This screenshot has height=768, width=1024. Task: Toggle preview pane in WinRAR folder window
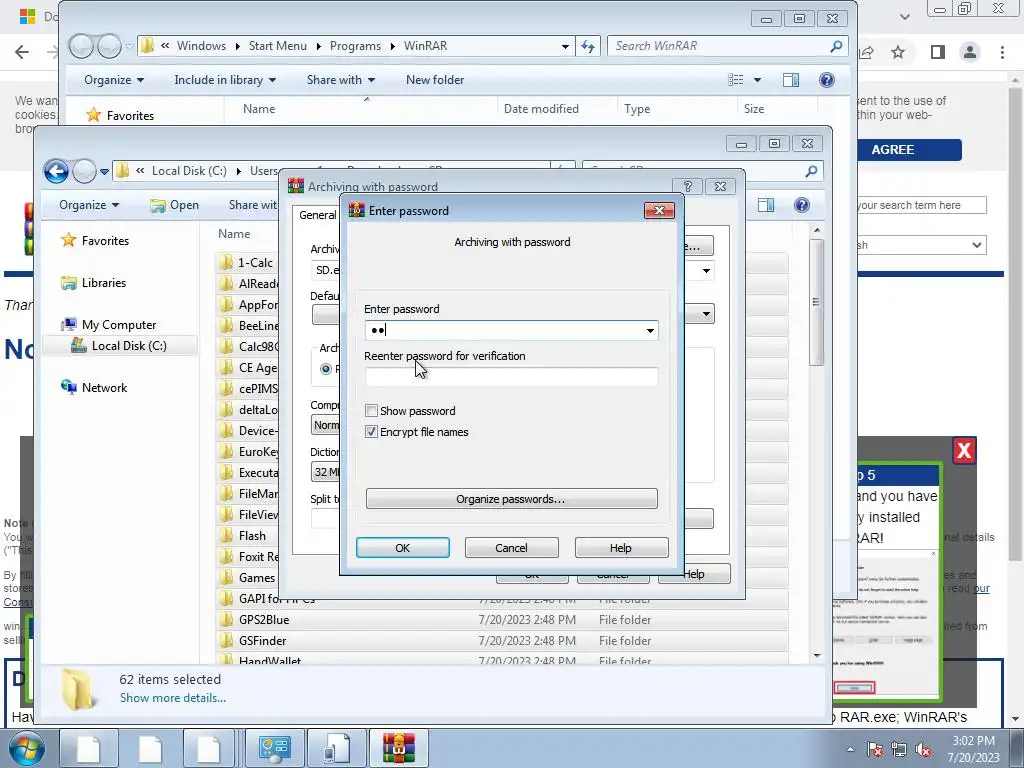(x=791, y=80)
